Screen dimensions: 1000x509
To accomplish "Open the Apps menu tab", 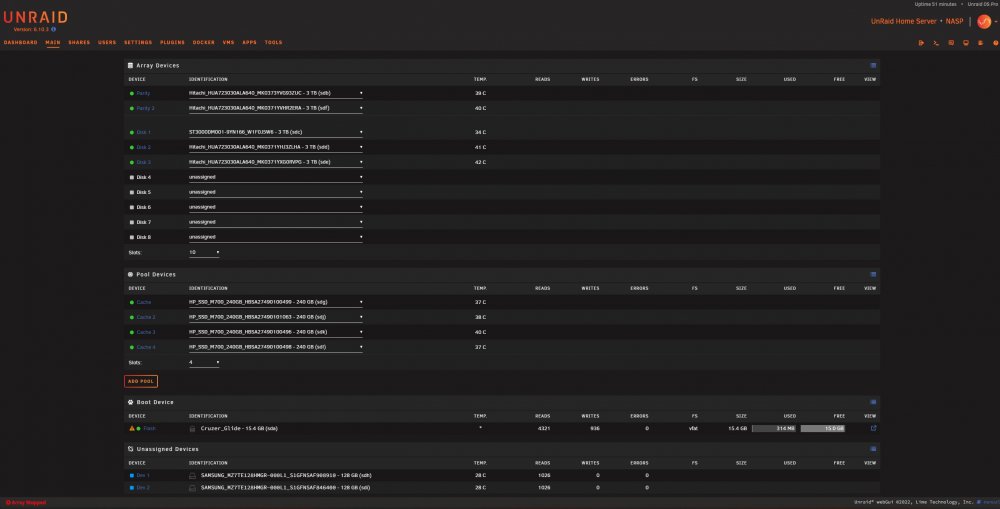I will click(x=249, y=43).
